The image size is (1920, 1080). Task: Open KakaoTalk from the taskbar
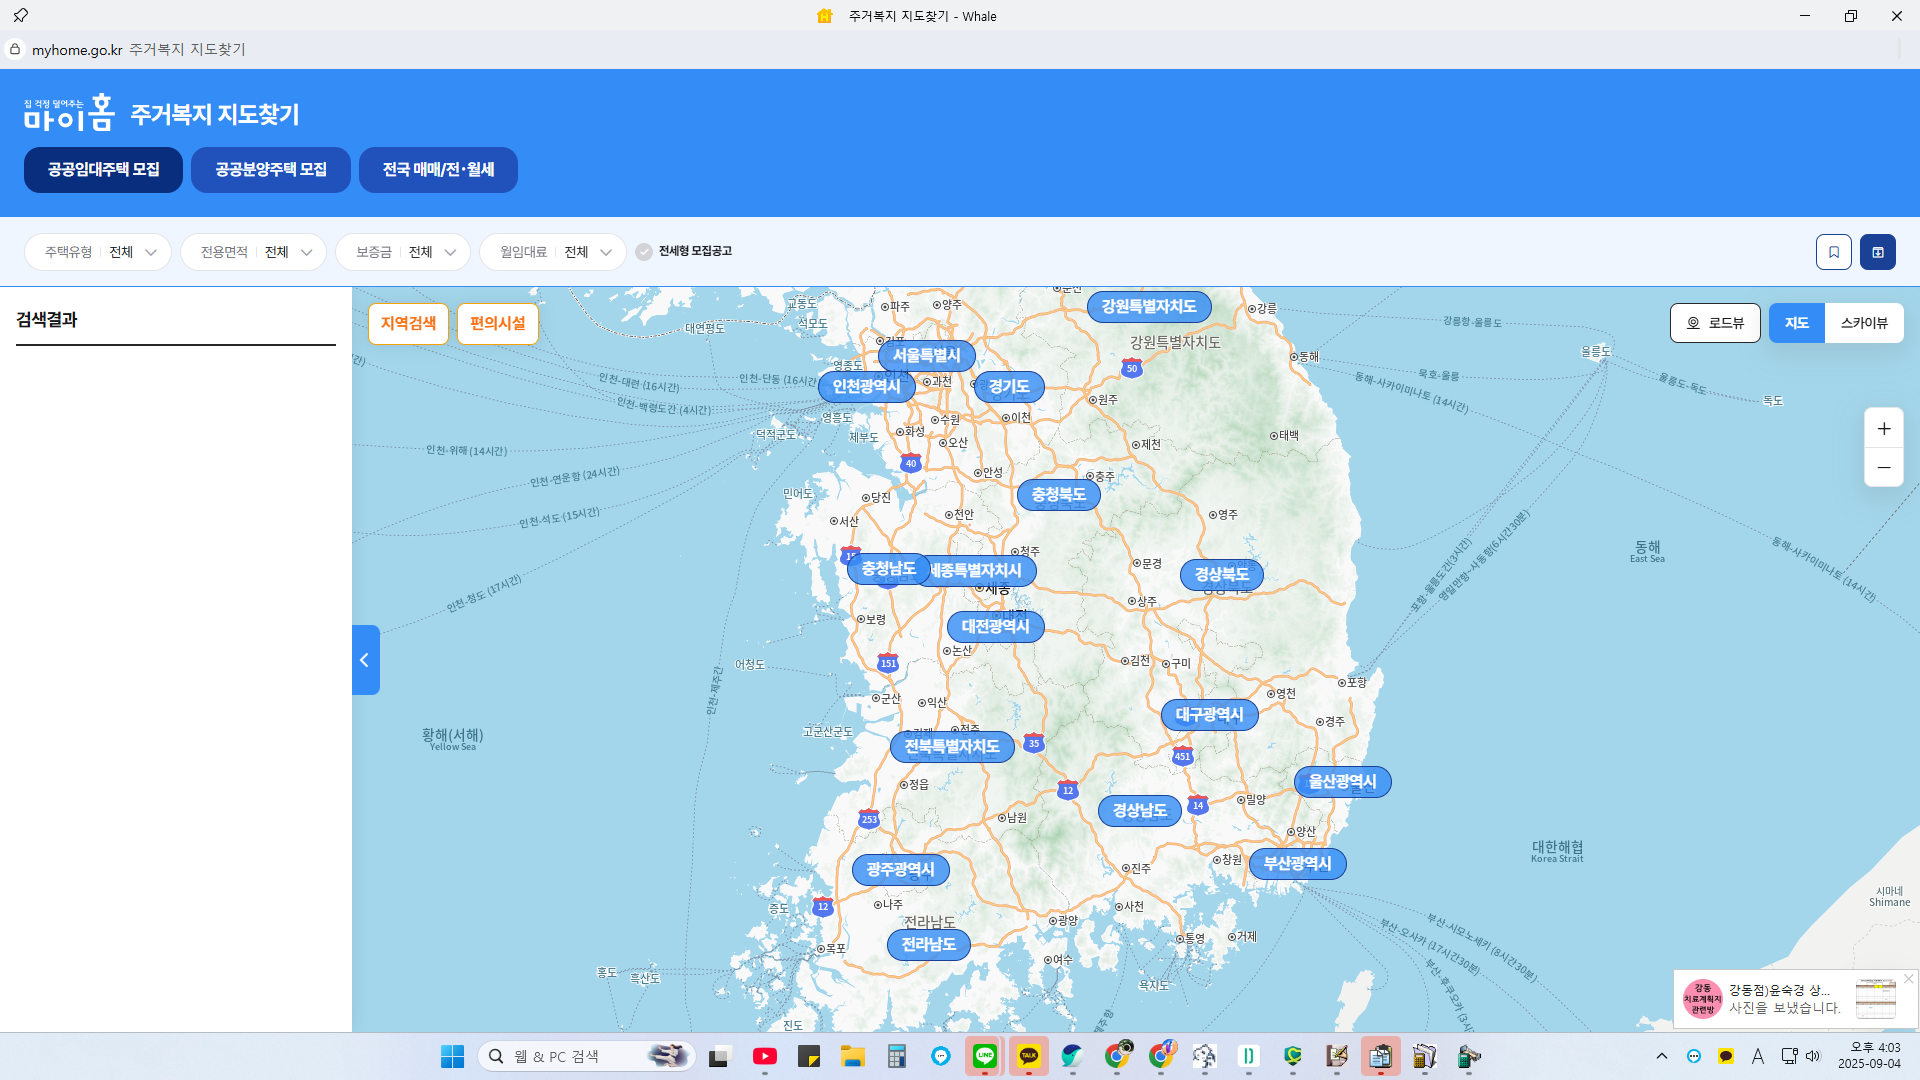[x=1028, y=1056]
